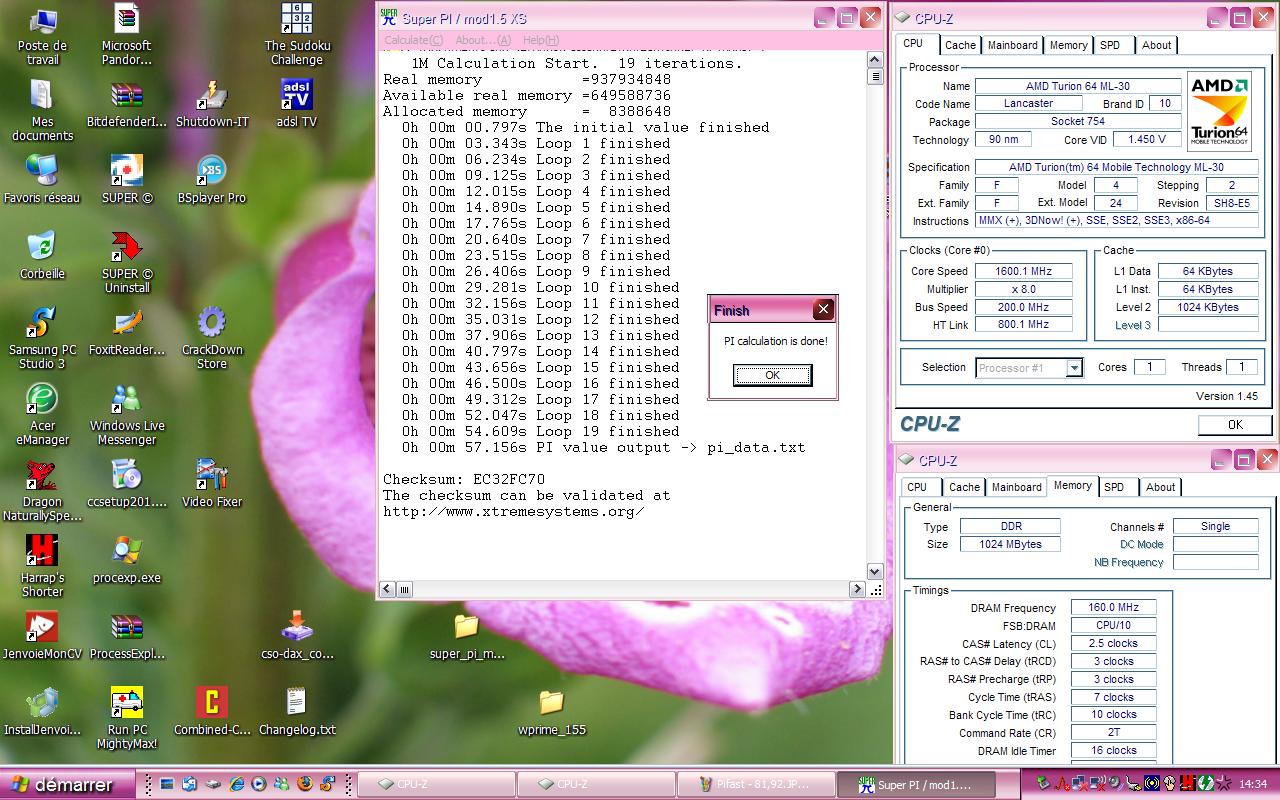1280x800 pixels.
Task: Open the Corbeille recycle bin
Action: (42, 256)
